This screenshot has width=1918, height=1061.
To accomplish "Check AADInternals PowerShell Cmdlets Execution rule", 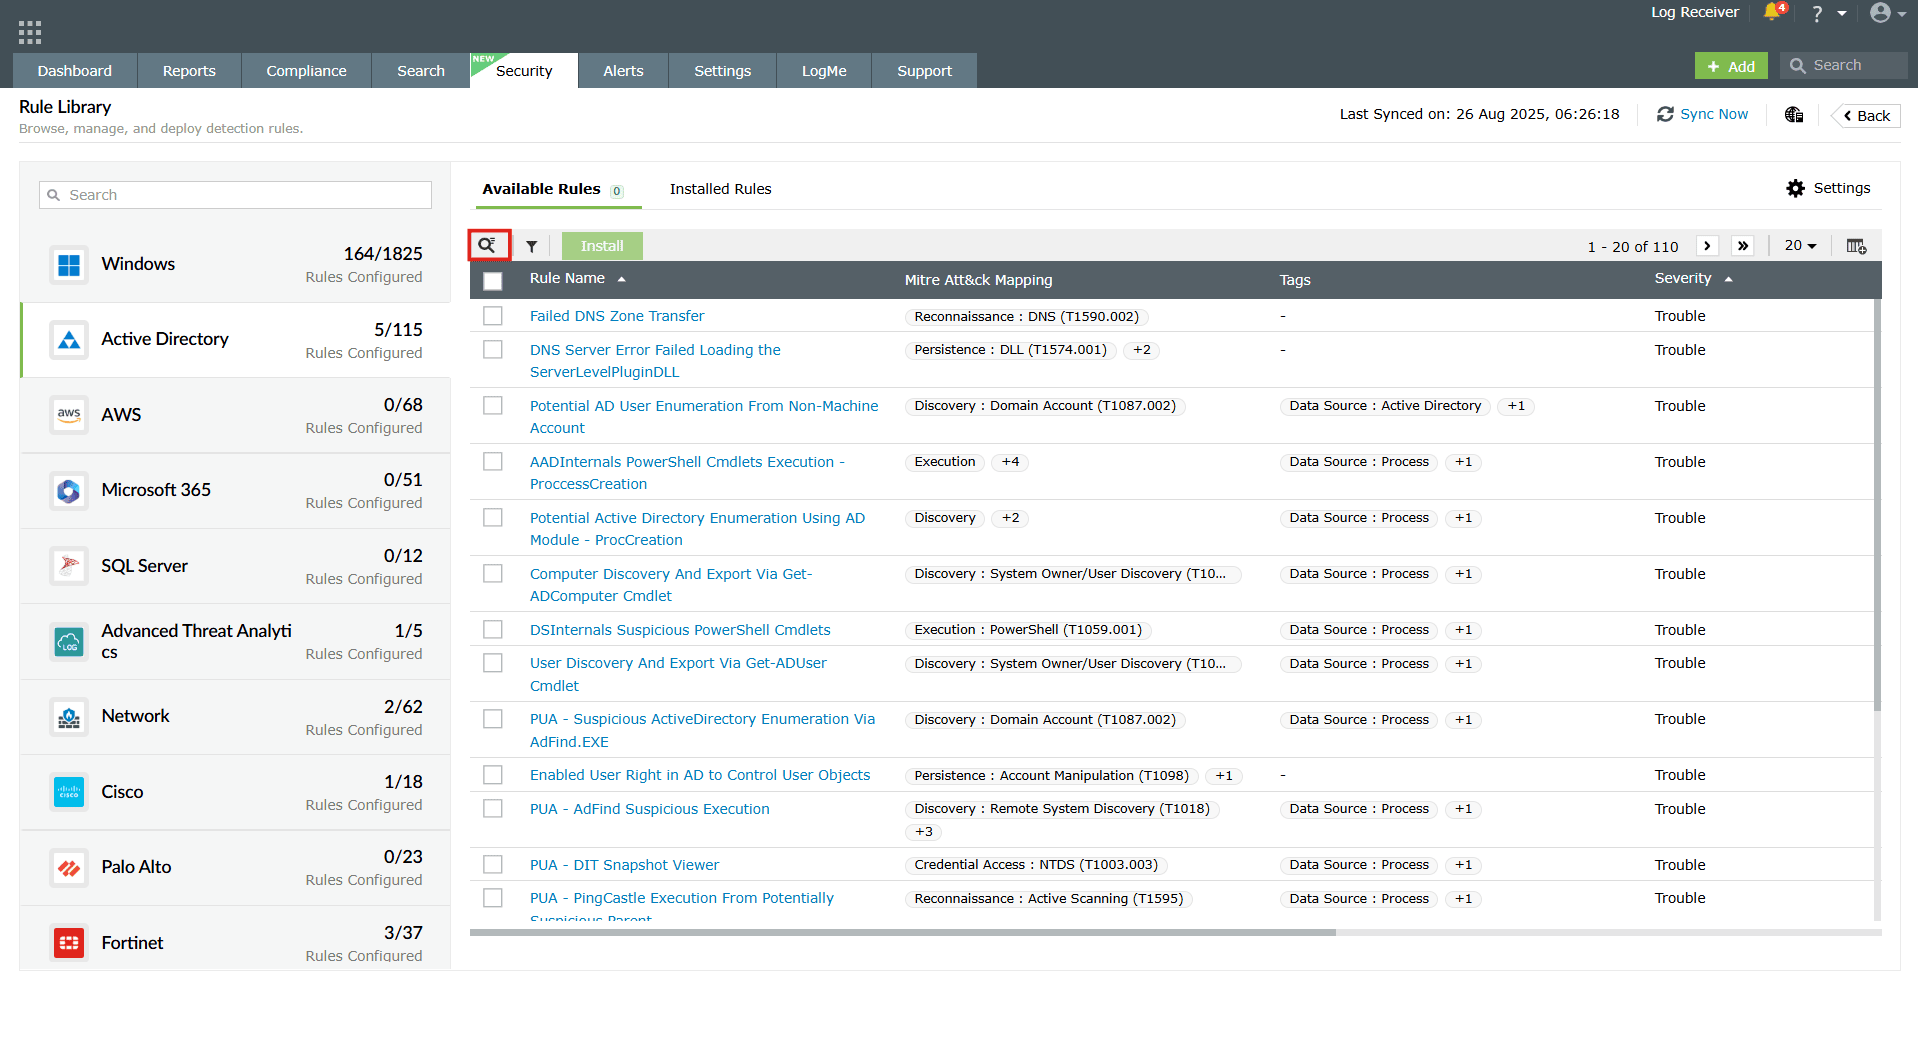I will (x=493, y=462).
